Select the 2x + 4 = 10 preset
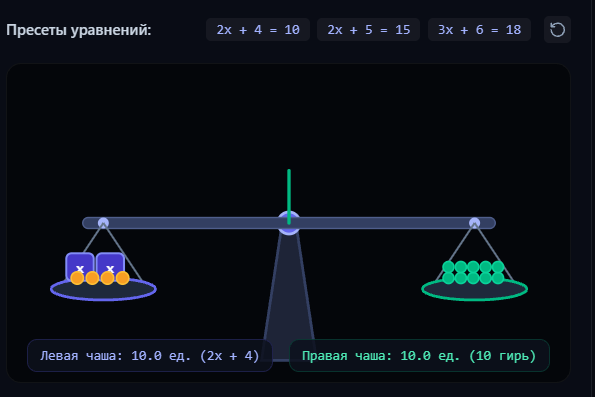595x397 pixels. [258, 30]
